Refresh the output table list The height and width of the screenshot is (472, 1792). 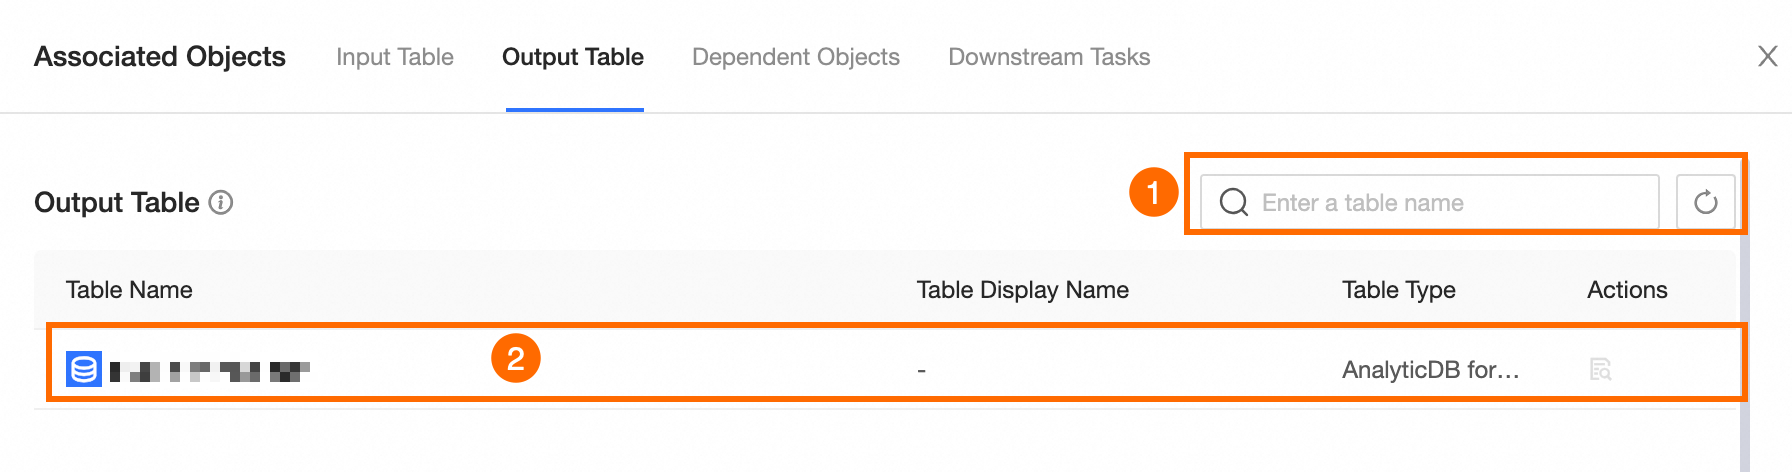point(1705,203)
